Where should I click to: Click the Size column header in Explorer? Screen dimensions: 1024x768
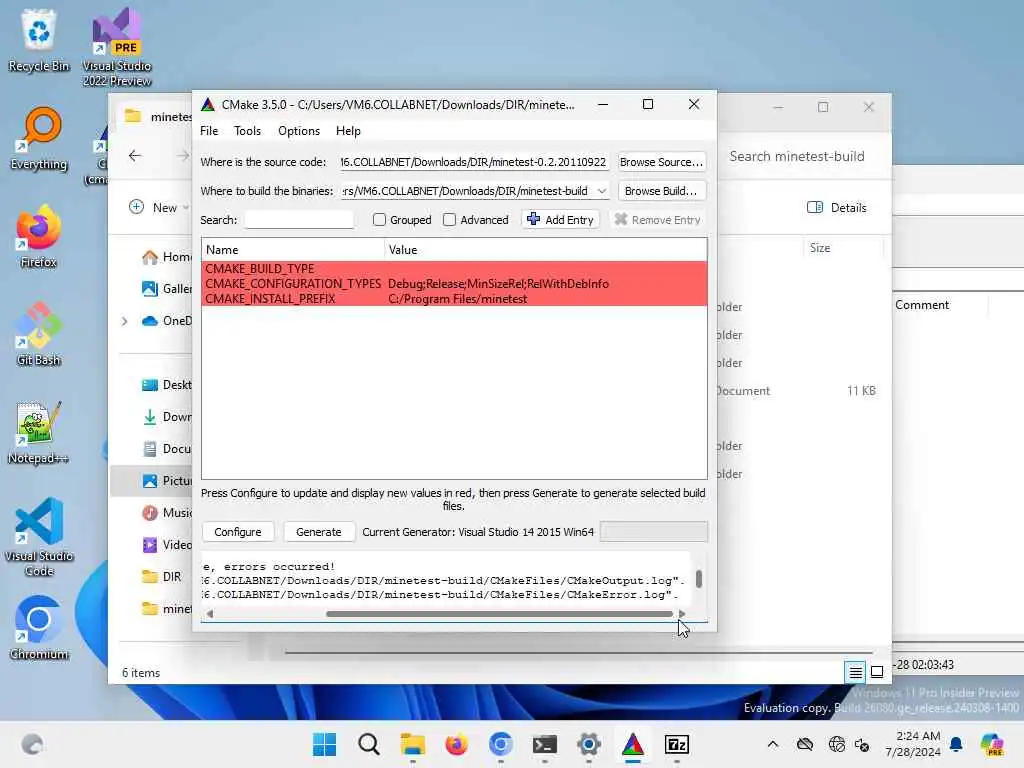820,248
